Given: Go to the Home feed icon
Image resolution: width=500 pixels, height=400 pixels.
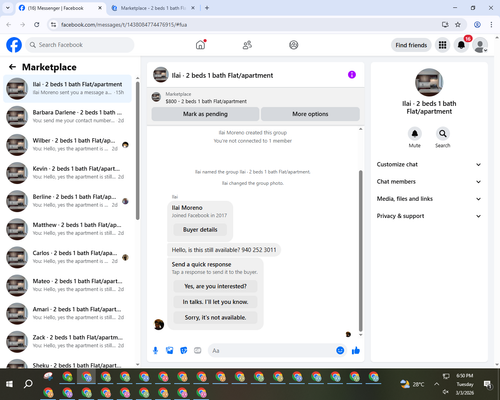Looking at the screenshot, I should coord(201,45).
